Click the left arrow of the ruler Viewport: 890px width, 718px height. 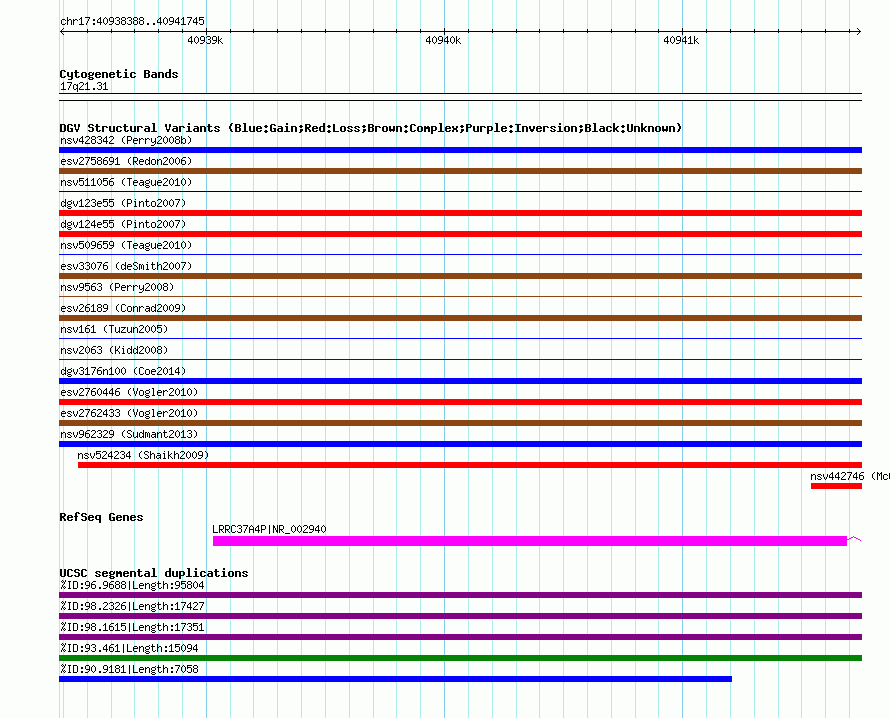[x=62, y=31]
